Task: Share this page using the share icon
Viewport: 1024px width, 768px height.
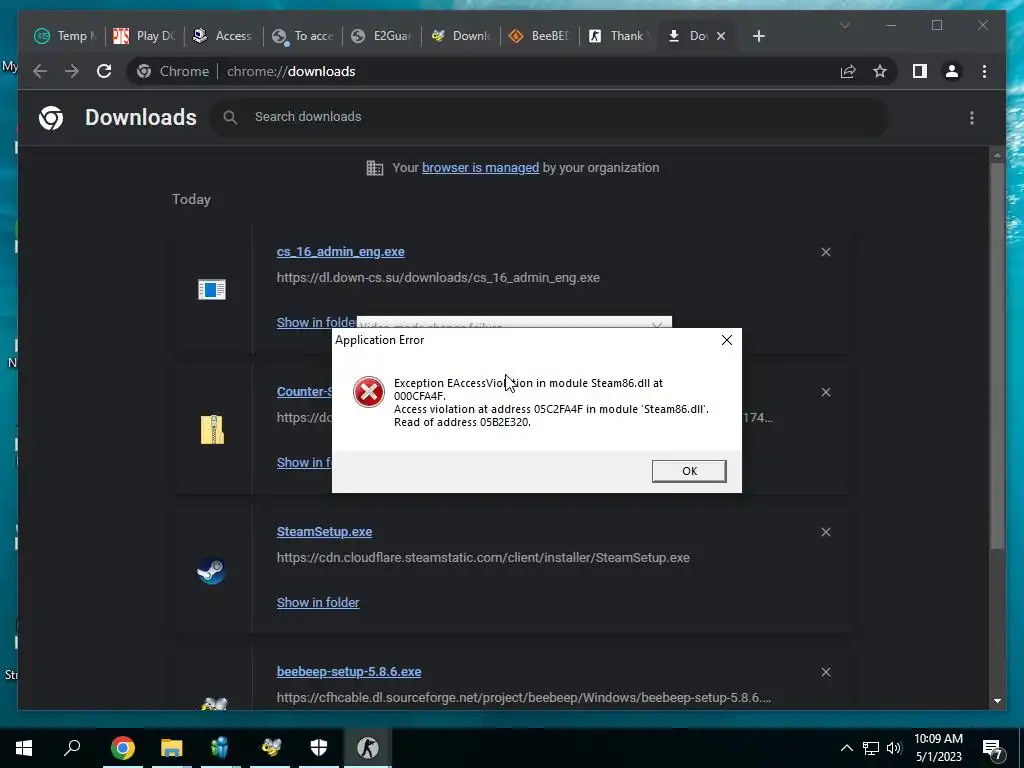Action: click(848, 71)
